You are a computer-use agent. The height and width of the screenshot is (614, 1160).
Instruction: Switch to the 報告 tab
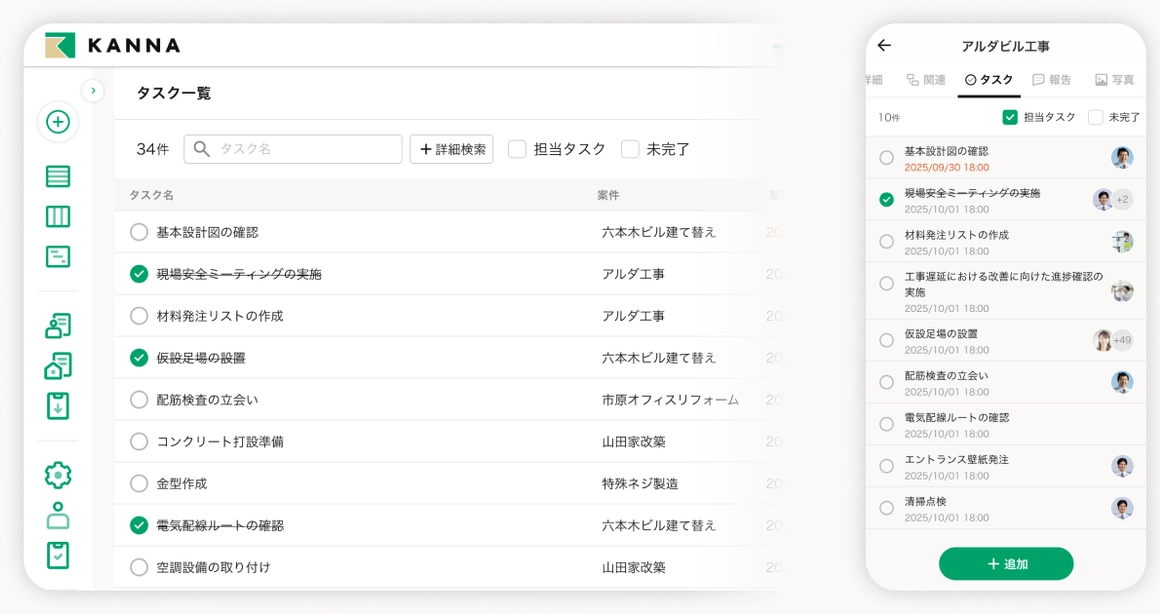(x=1053, y=81)
